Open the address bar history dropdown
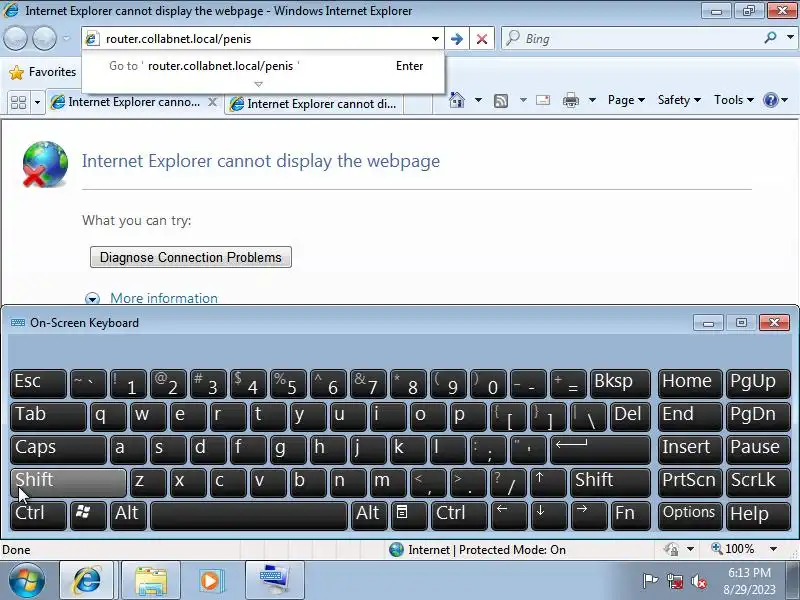 435,39
